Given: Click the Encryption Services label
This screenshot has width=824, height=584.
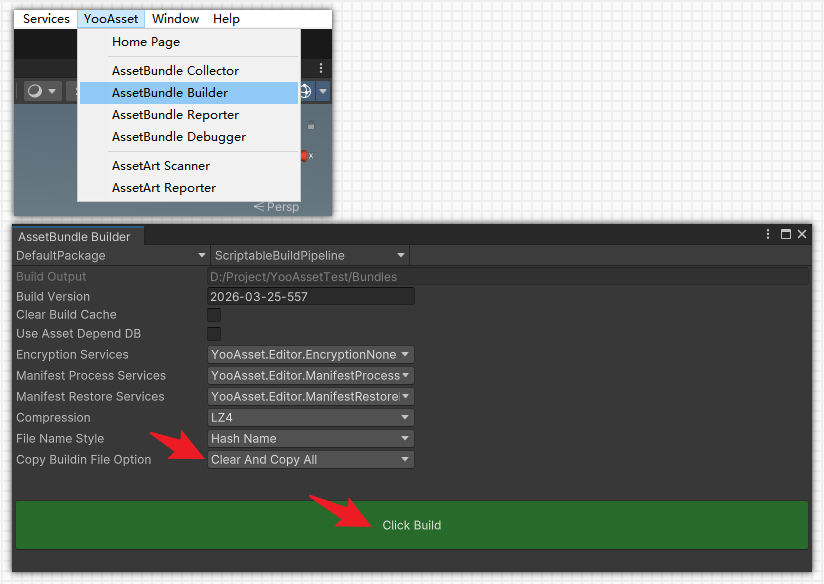Looking at the screenshot, I should [x=73, y=355].
